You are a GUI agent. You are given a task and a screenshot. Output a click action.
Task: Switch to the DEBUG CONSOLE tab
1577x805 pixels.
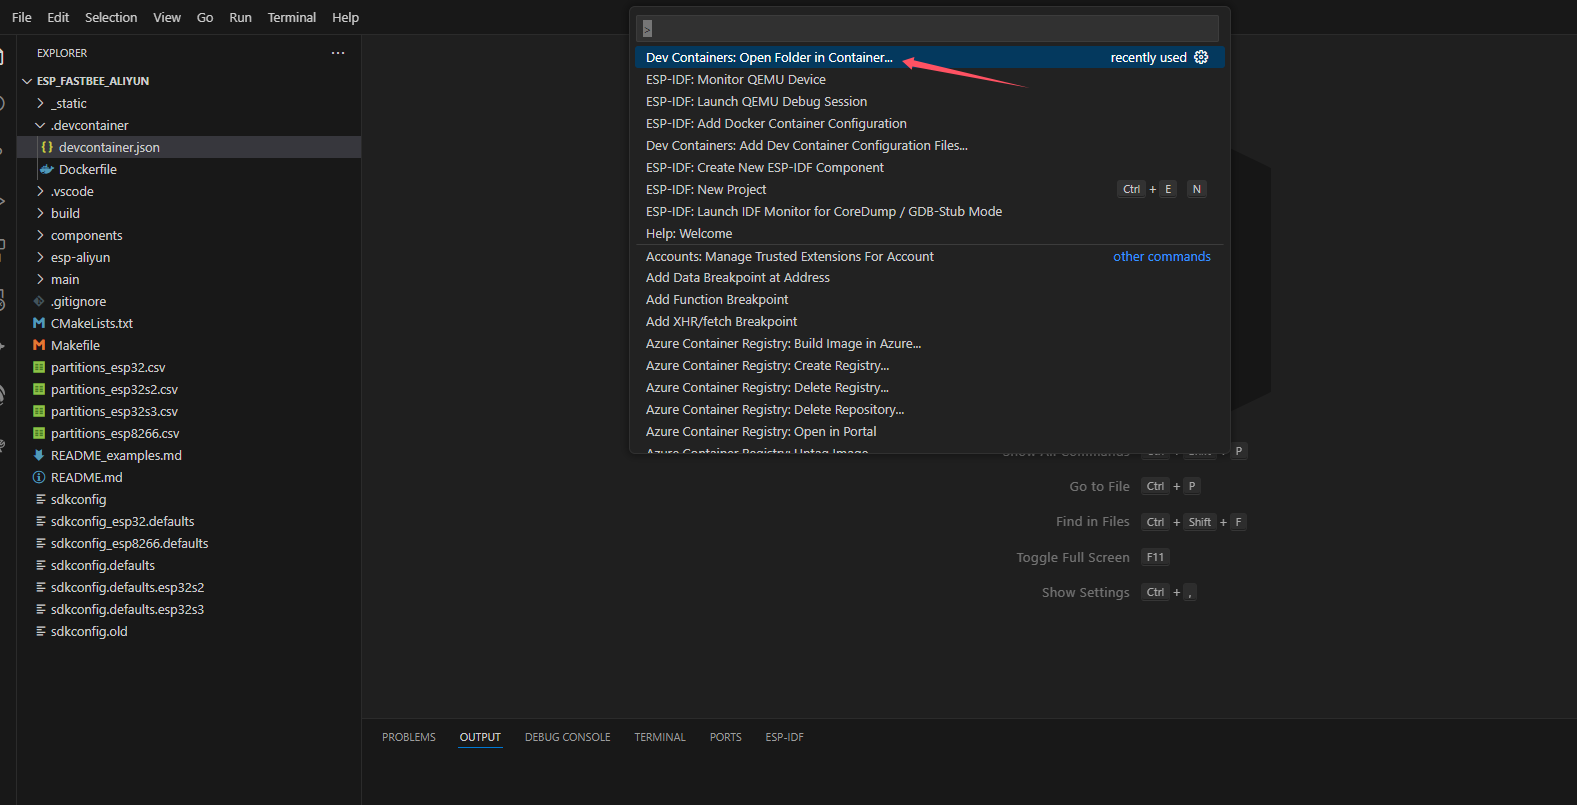567,737
